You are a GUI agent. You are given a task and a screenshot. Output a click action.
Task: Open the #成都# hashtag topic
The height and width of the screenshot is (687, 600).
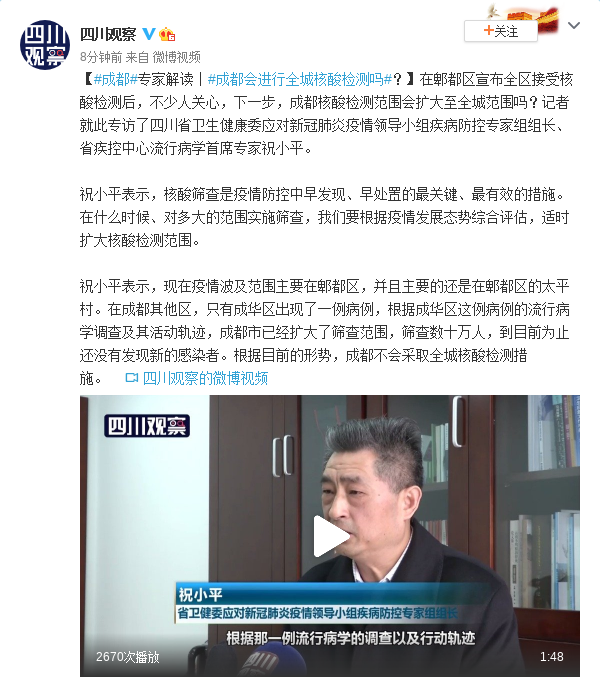(x=116, y=79)
